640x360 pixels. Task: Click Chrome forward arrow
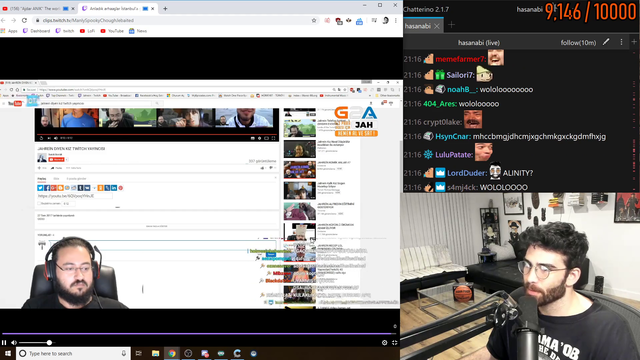click(x=13, y=20)
